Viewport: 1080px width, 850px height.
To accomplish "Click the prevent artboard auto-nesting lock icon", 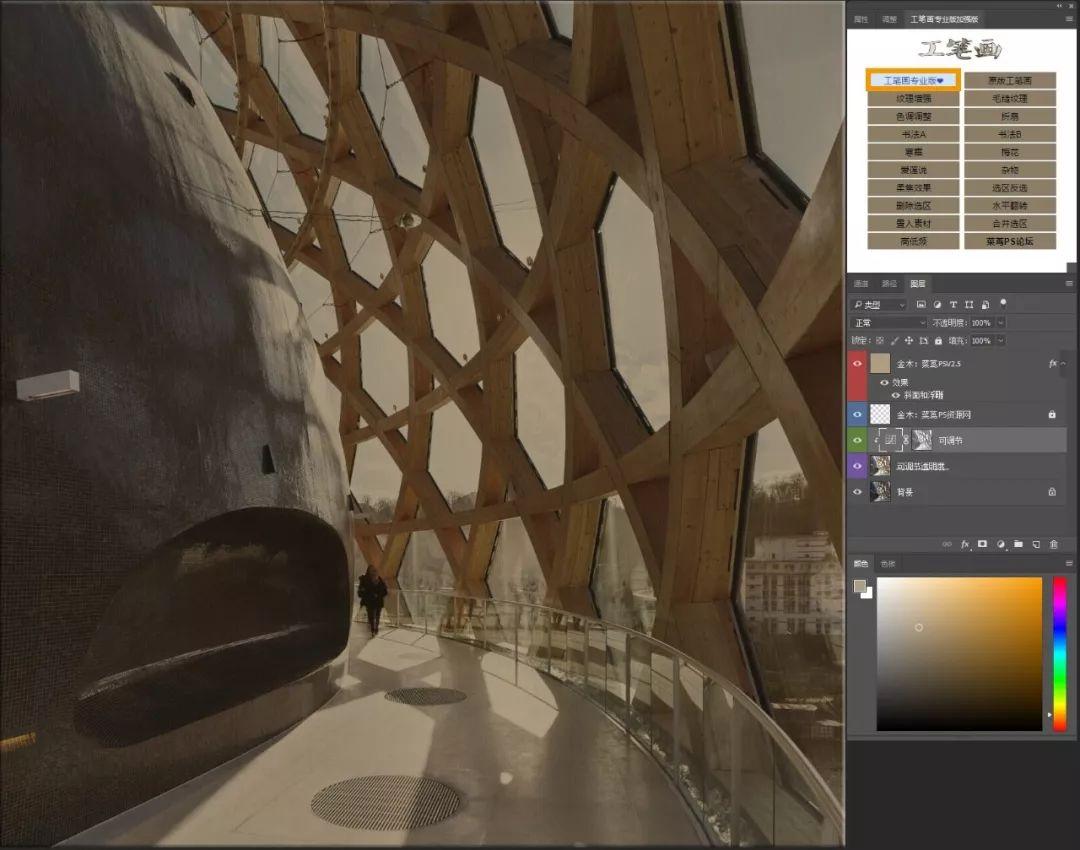I will (924, 340).
